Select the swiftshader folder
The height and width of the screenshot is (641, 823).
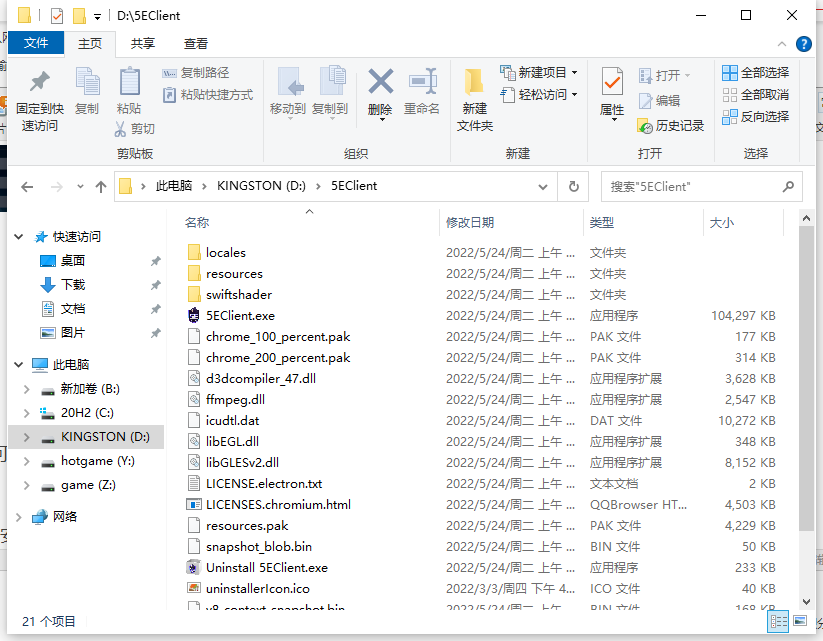tap(239, 295)
